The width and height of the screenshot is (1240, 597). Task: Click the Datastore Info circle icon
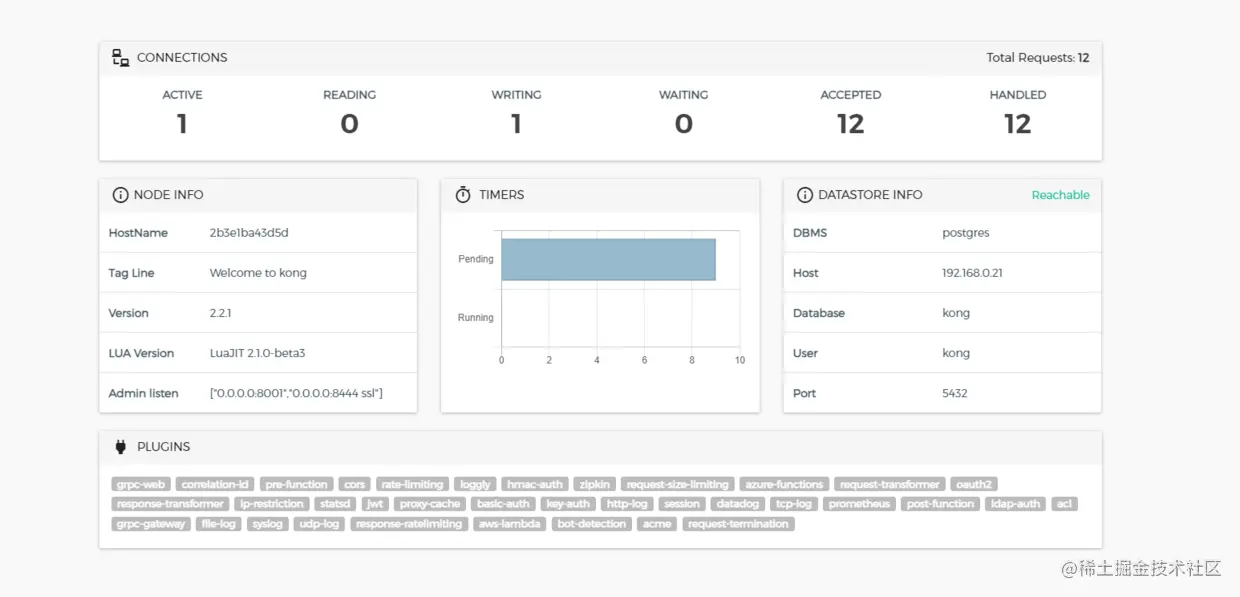(804, 195)
